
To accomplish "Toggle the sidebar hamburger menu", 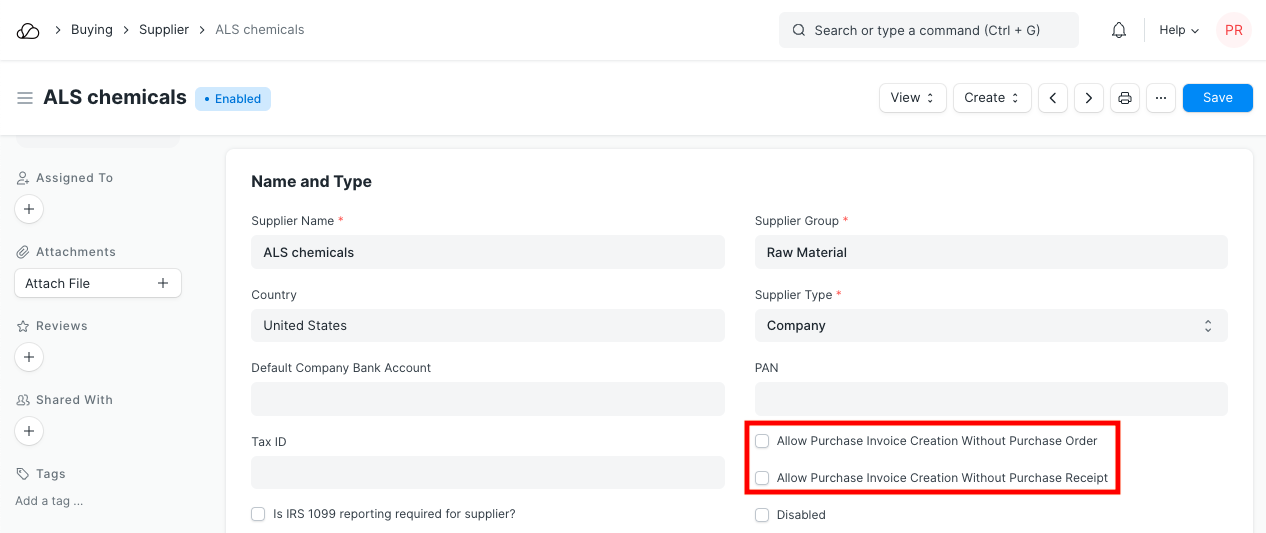I will [25, 98].
